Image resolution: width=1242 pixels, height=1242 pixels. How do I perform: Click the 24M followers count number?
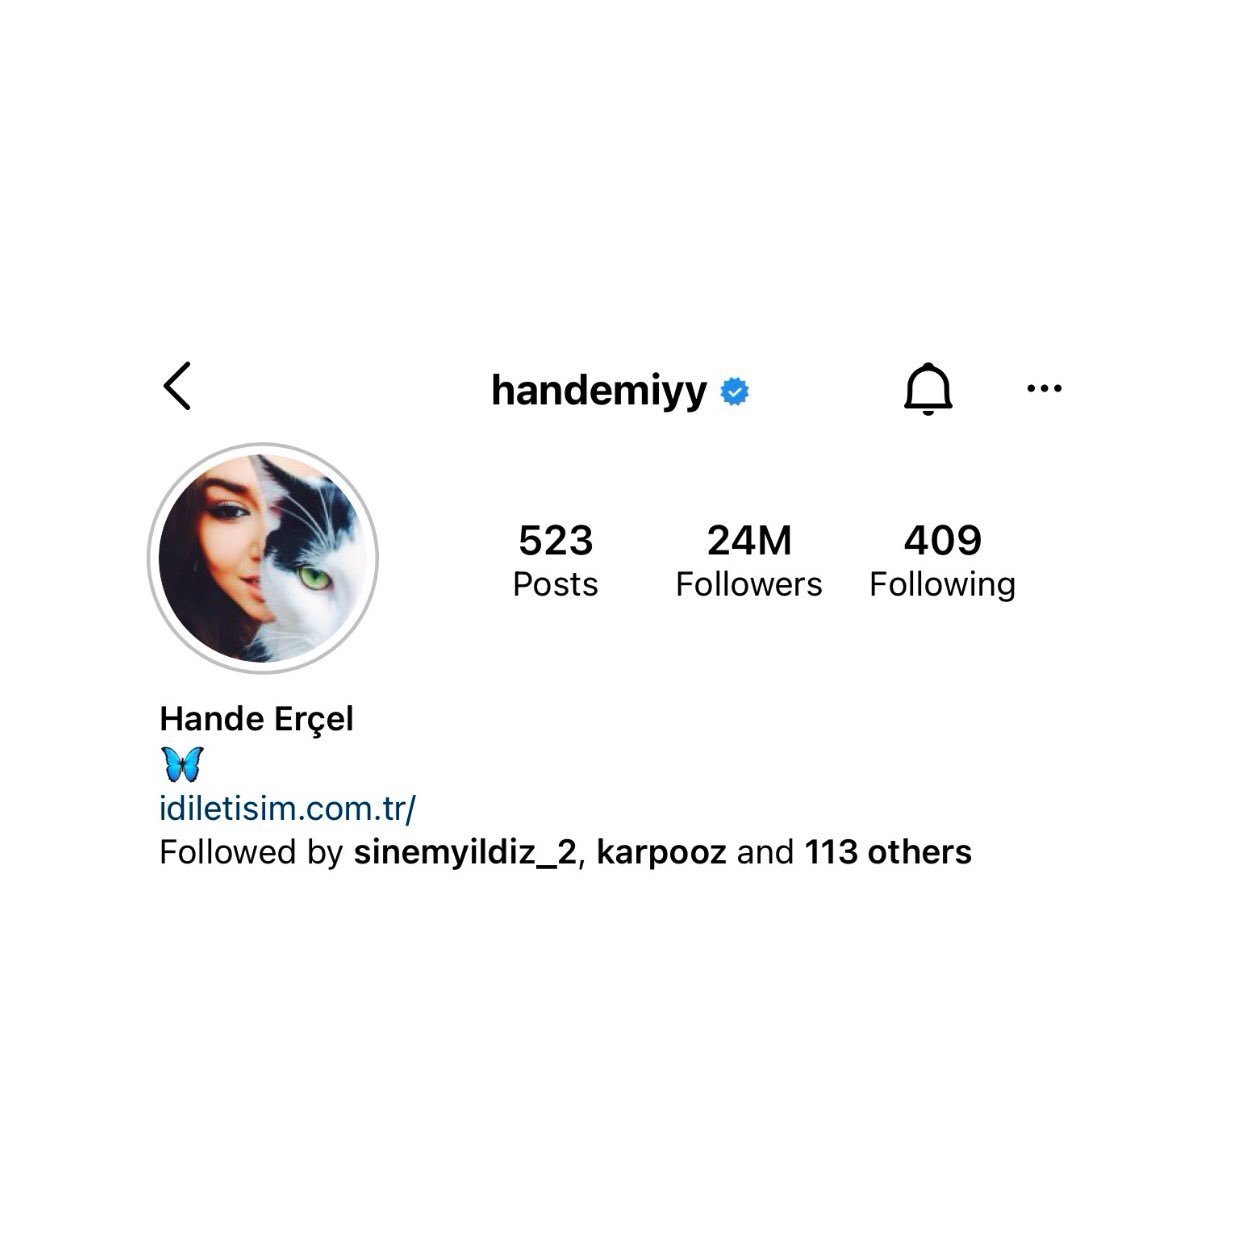(749, 540)
